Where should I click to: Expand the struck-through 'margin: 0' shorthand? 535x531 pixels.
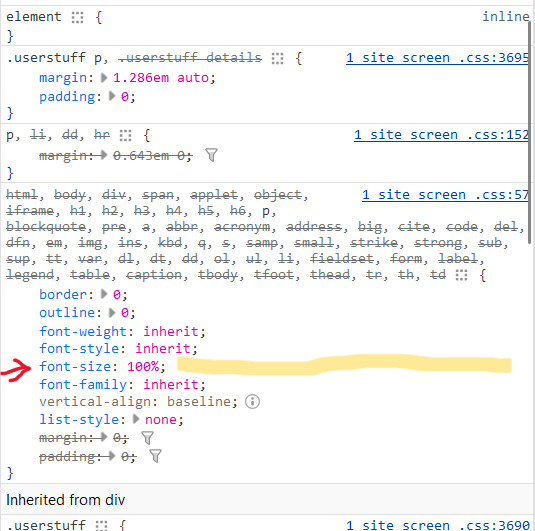coord(104,437)
